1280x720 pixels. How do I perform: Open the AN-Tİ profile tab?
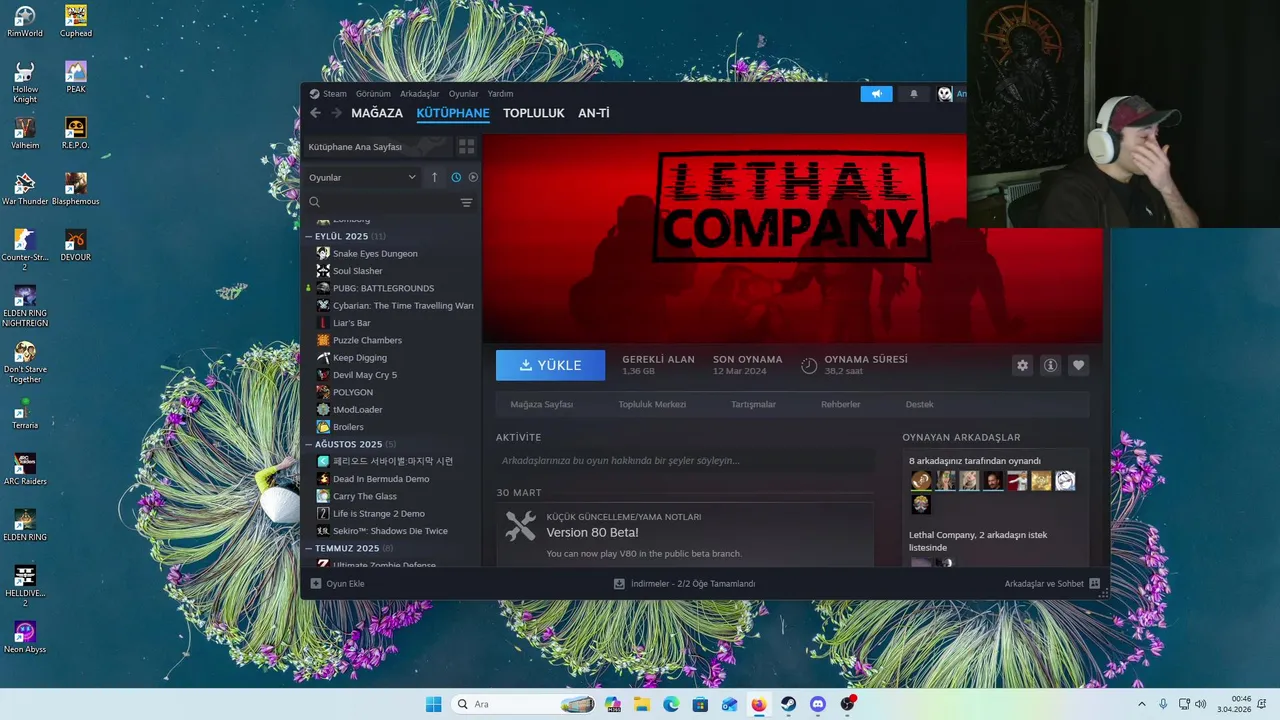tap(594, 113)
